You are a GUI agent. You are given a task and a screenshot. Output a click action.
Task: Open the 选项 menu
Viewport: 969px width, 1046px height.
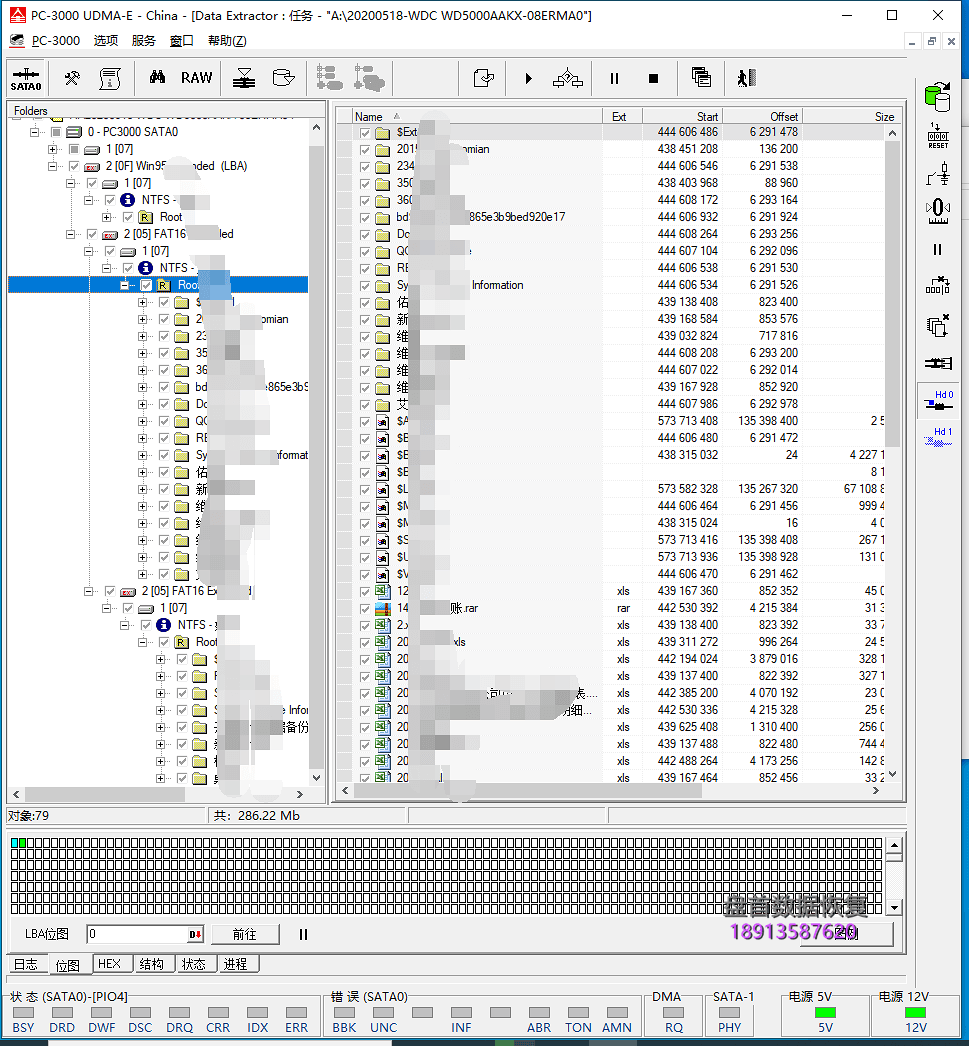point(105,41)
